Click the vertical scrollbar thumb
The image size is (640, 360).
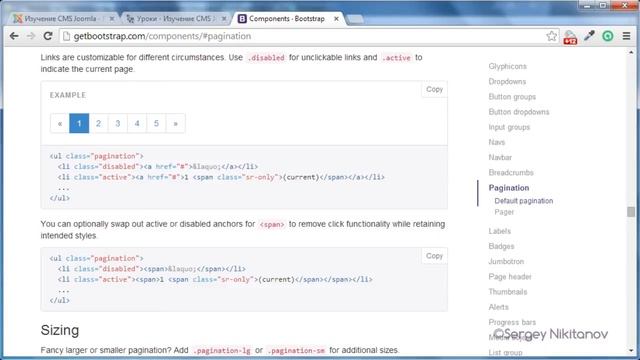(631, 211)
